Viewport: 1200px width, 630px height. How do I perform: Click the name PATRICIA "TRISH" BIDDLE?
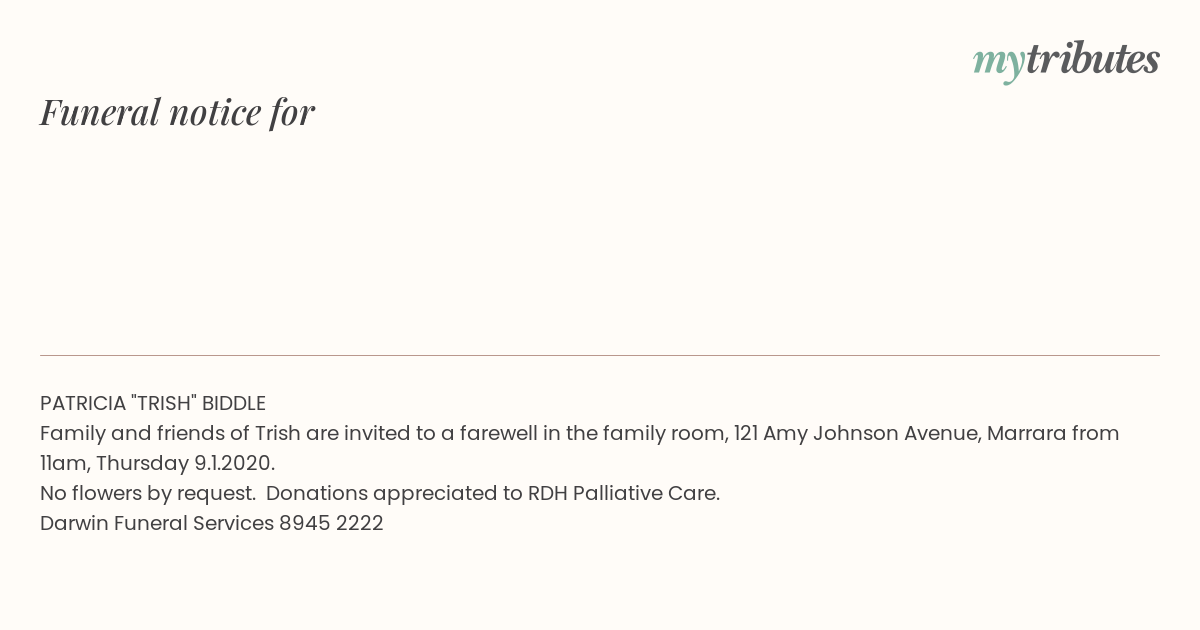click(153, 403)
